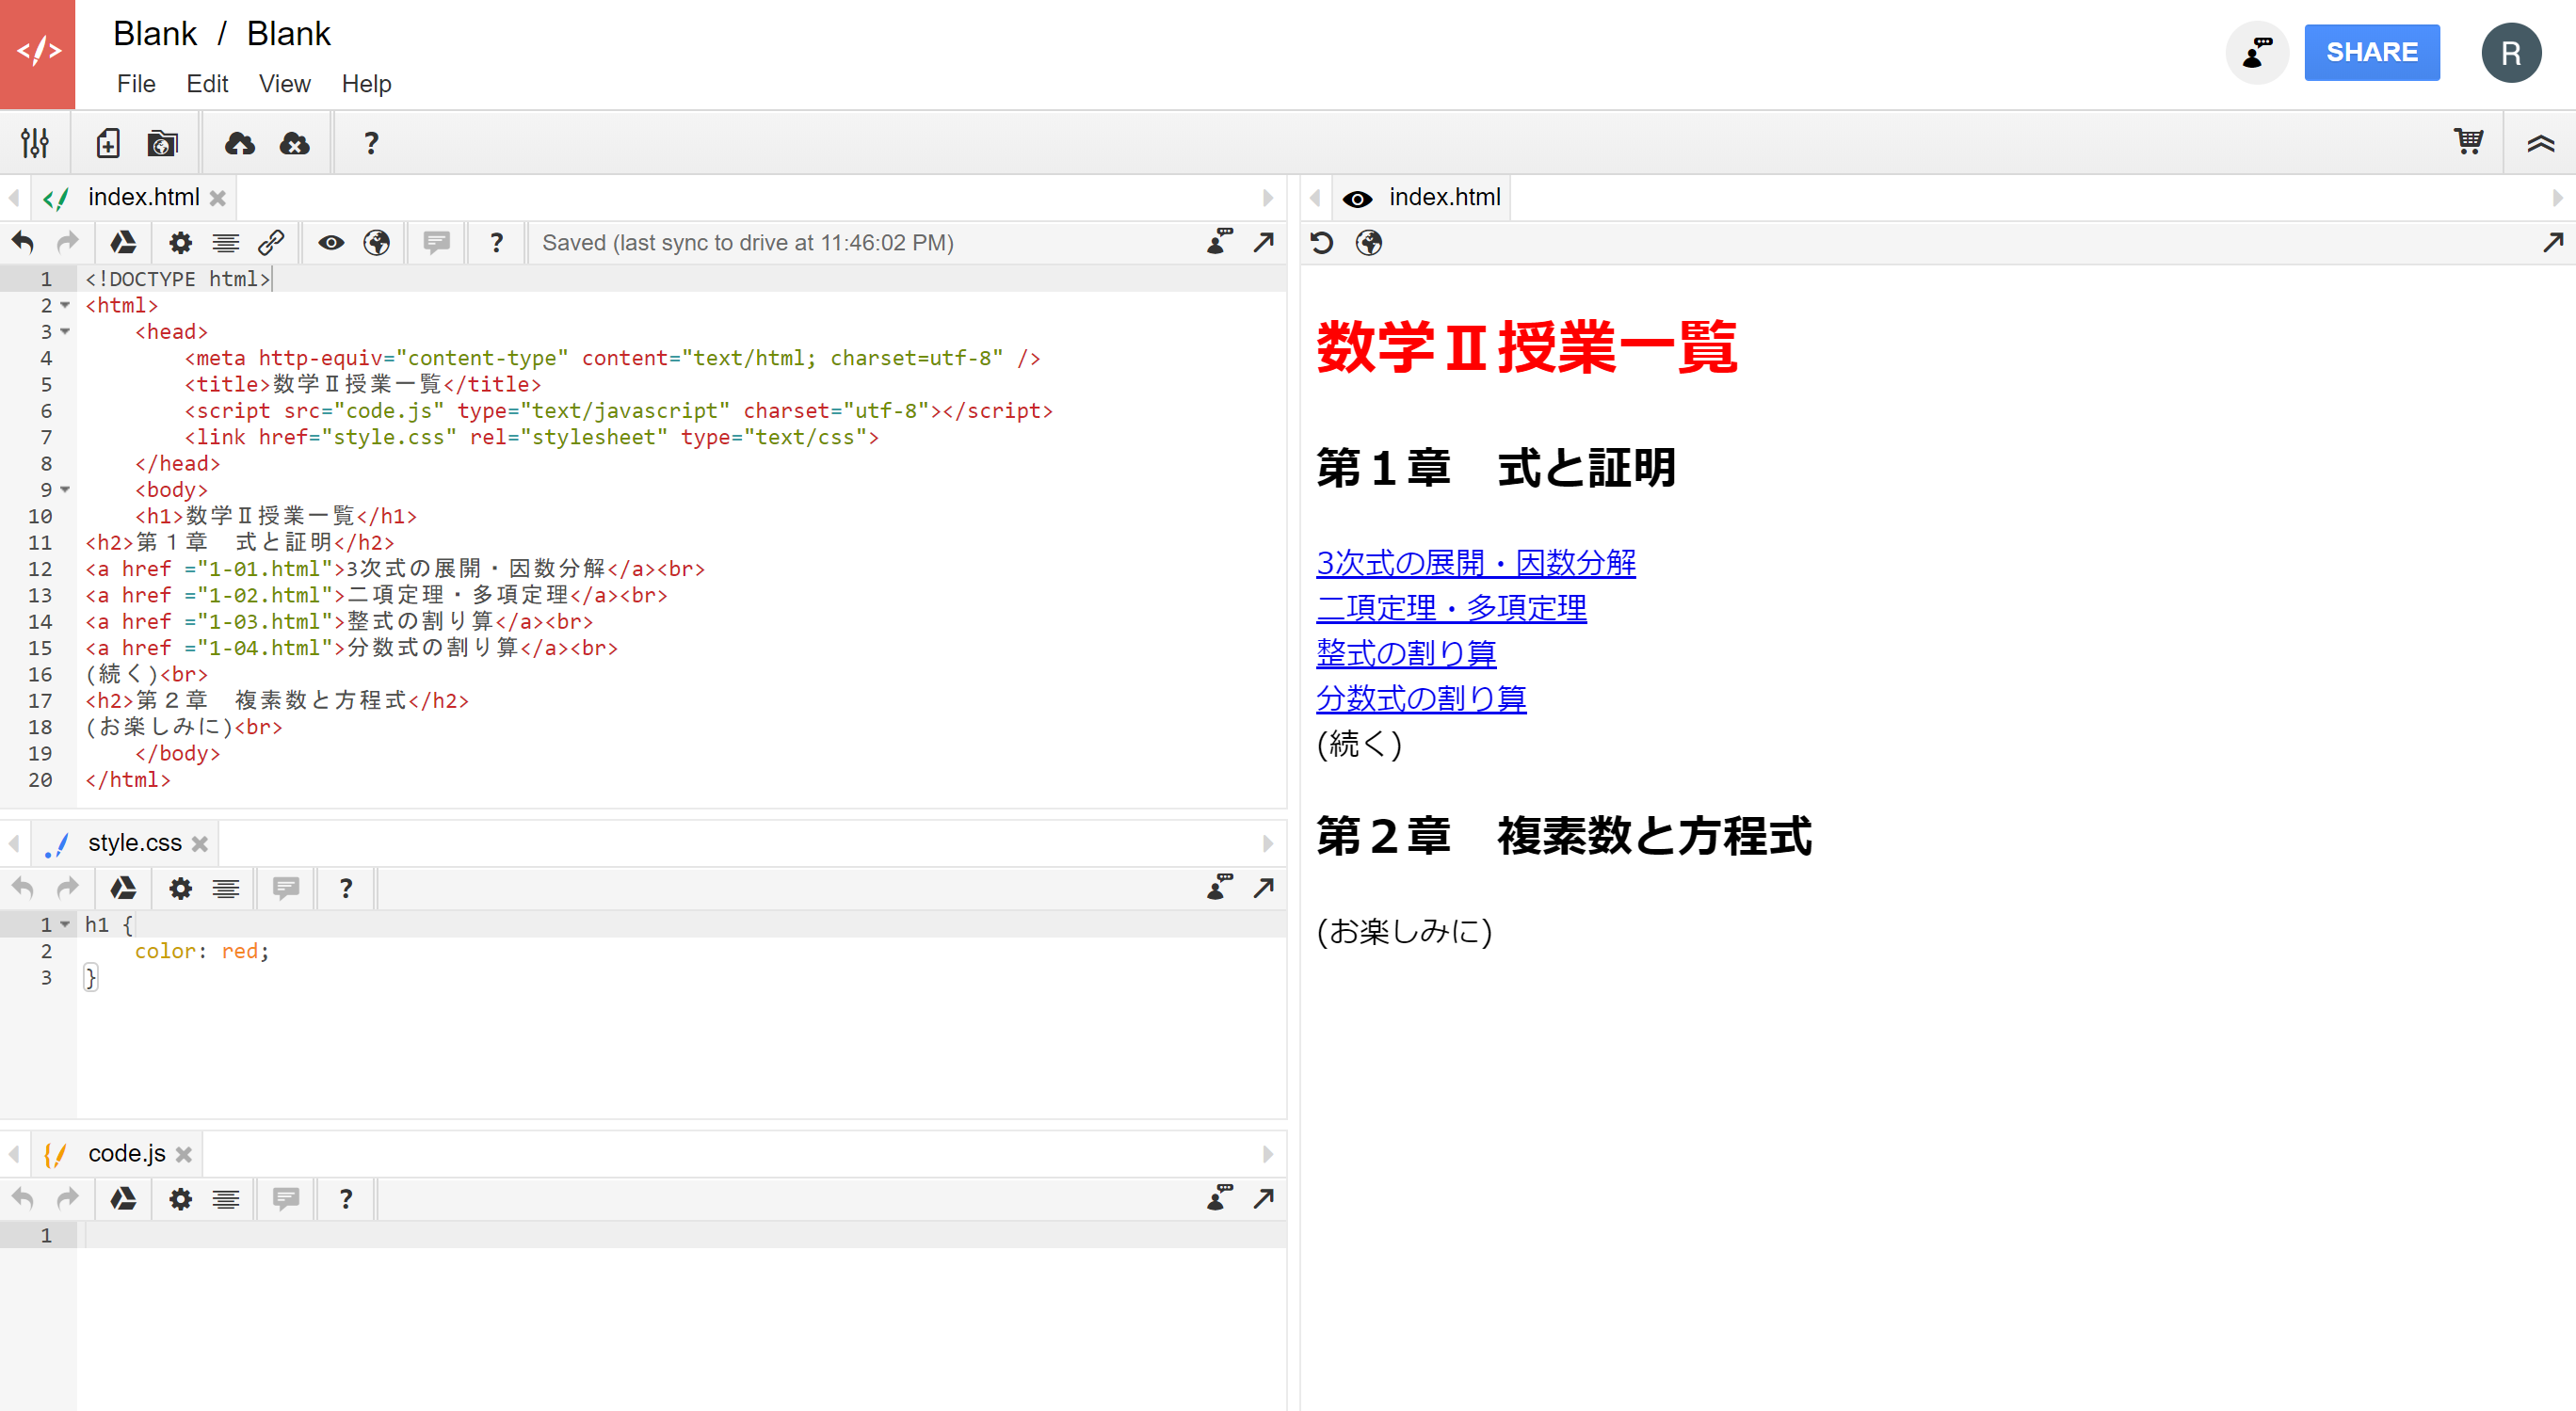This screenshot has width=2576, height=1411.
Task: Open the 3次式の展開・因数分解 link
Action: 1476,563
